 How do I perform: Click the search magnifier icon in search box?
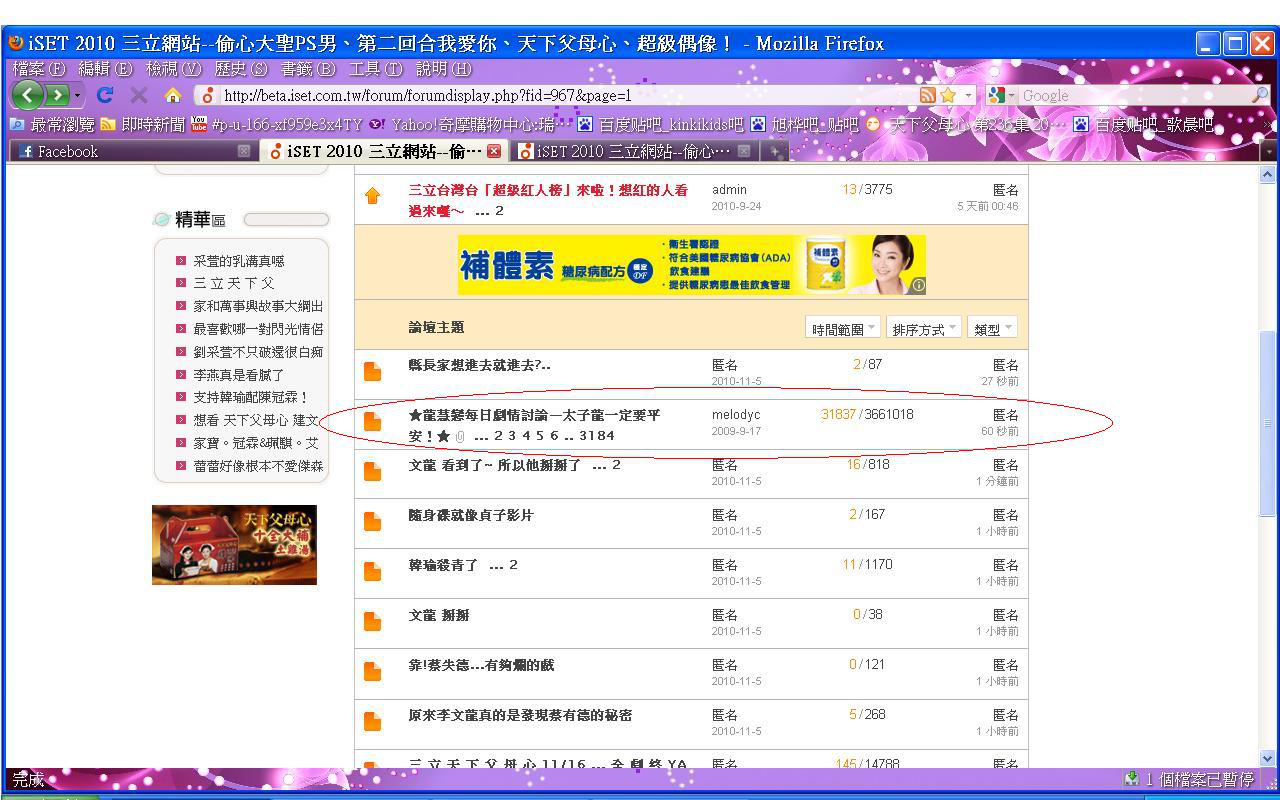pyautogui.click(x=1259, y=95)
